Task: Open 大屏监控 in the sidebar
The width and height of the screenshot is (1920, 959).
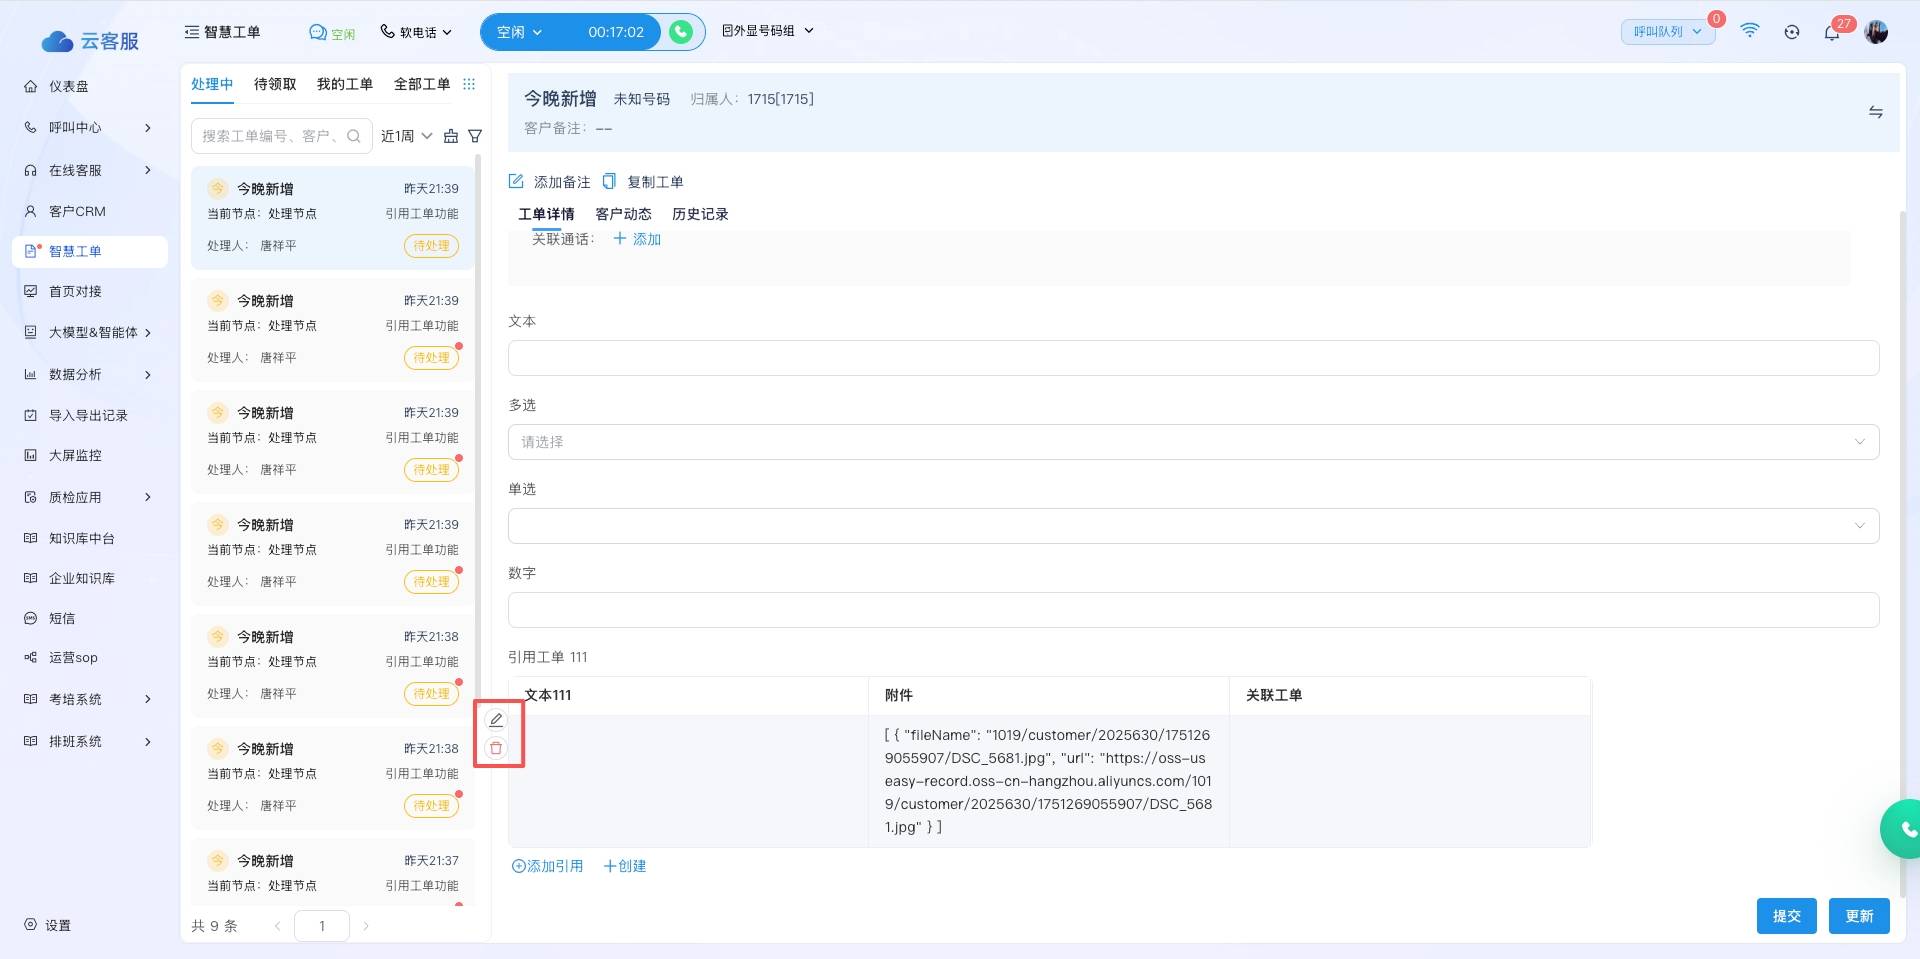Action: (x=75, y=455)
